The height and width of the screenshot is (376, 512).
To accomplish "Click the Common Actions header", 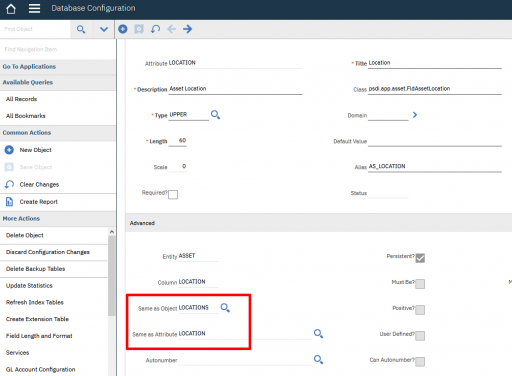I will (58, 133).
